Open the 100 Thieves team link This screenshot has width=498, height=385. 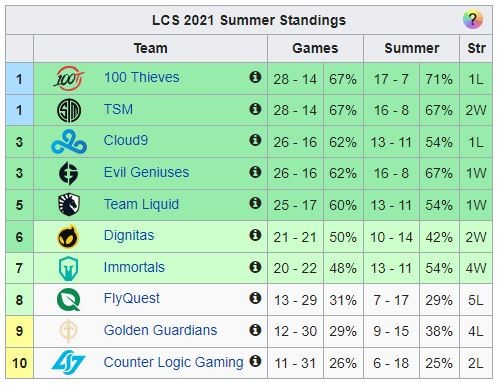pyautogui.click(x=141, y=77)
